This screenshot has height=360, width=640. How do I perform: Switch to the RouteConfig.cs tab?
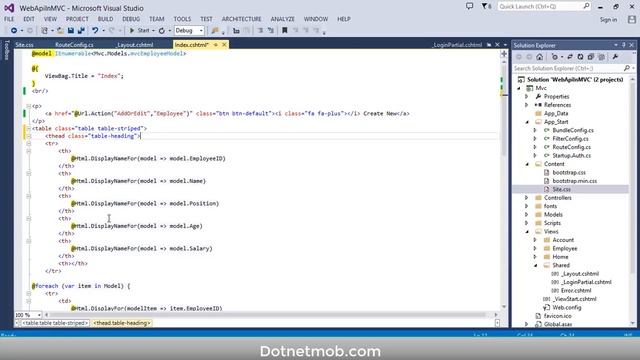click(x=74, y=45)
